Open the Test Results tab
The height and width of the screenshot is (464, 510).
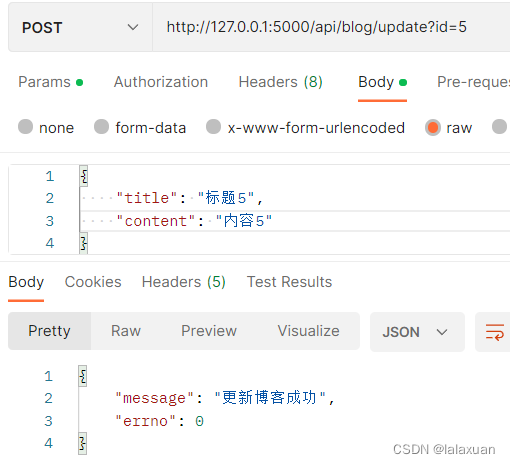coord(289,282)
